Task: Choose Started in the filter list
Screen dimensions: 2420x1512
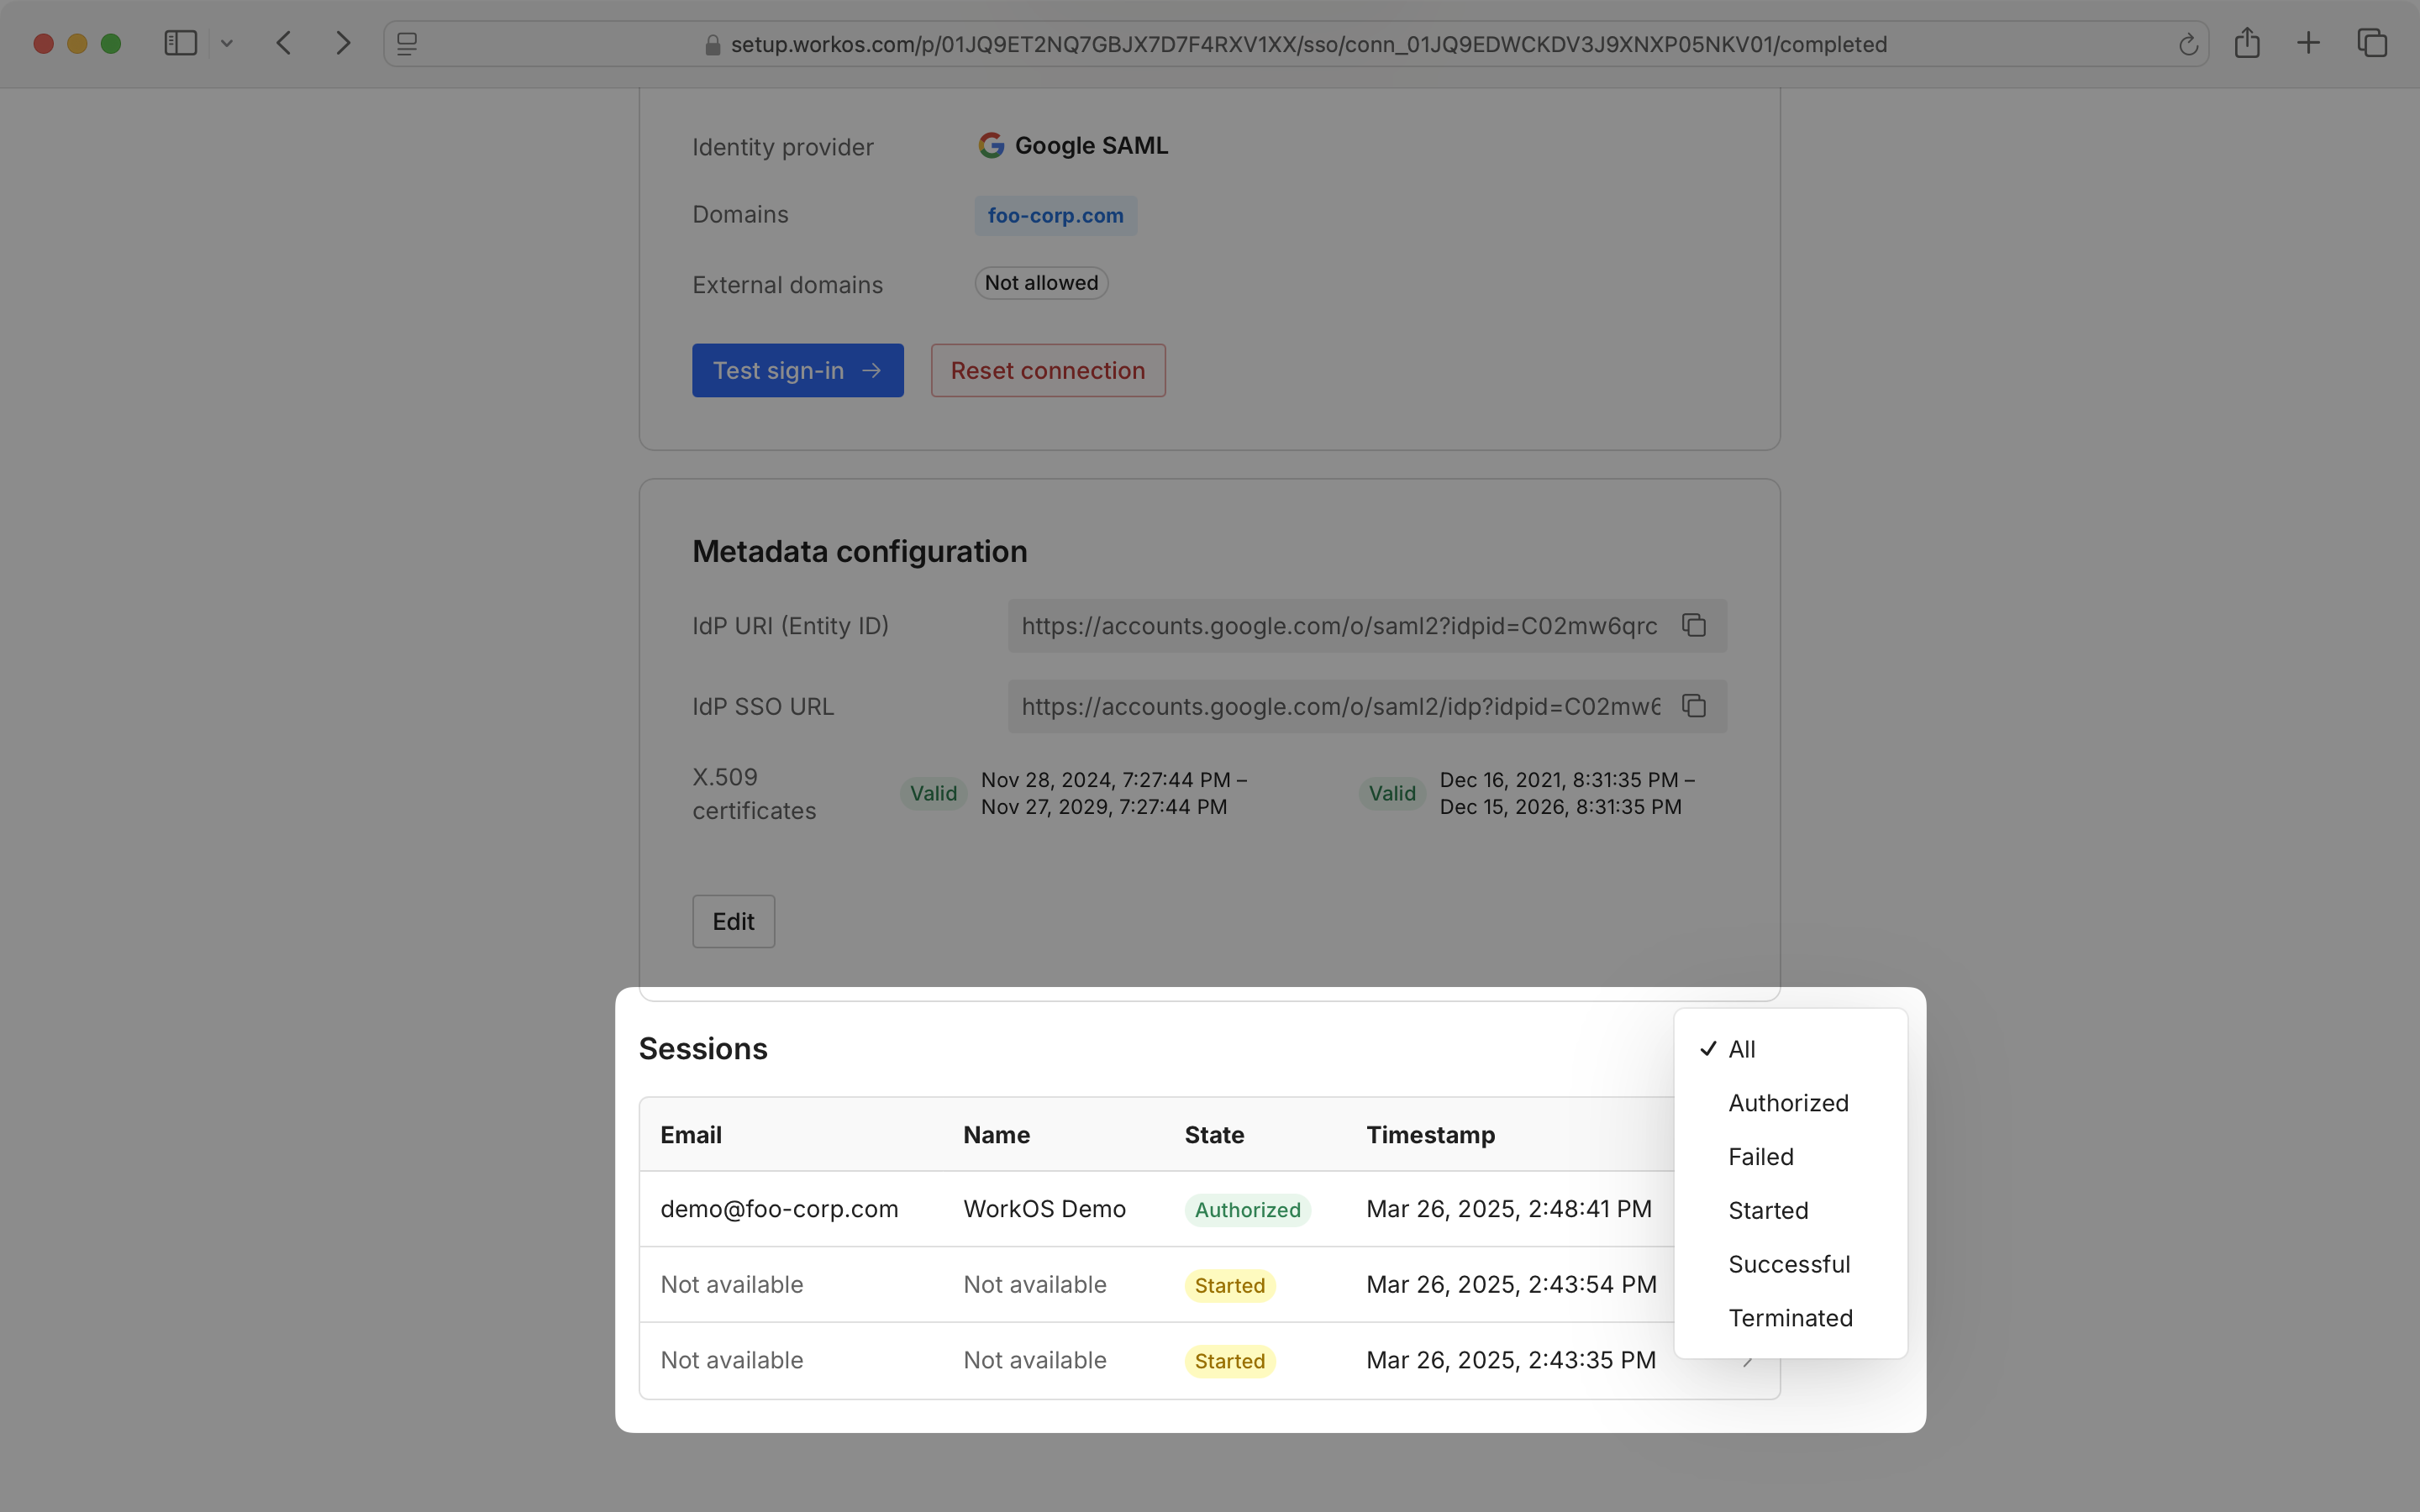Action: (1767, 1211)
